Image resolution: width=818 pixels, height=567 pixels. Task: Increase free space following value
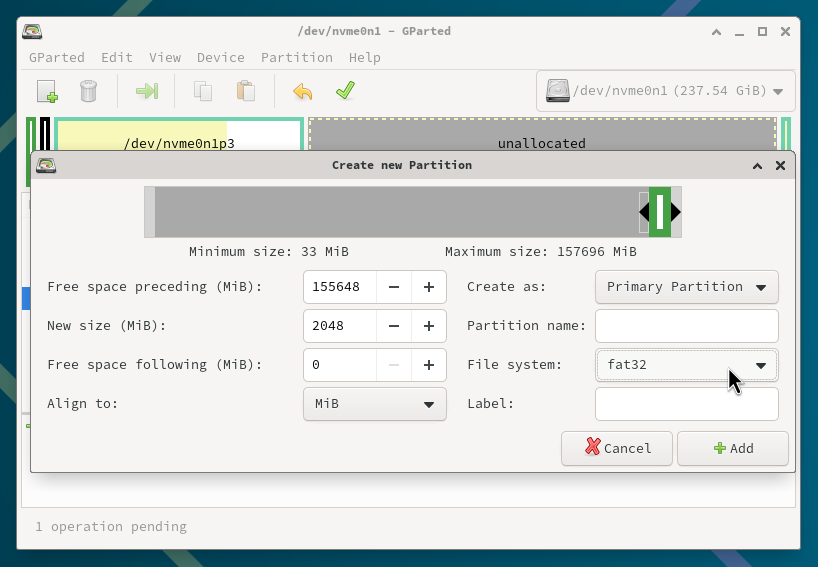[429, 365]
